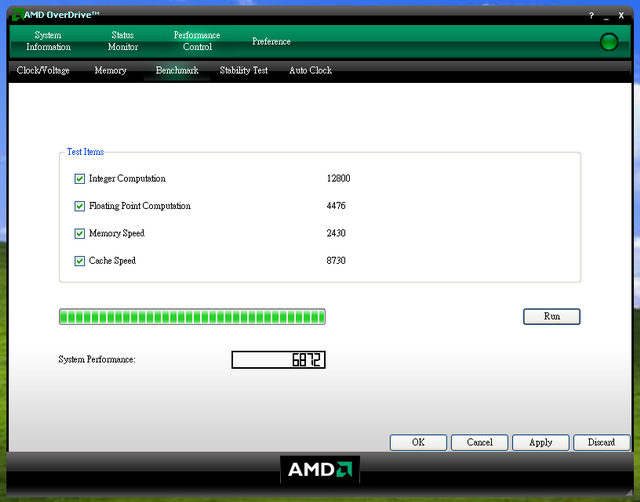Select the Performance Control menu
This screenshot has height=502, width=640.
[x=197, y=41]
